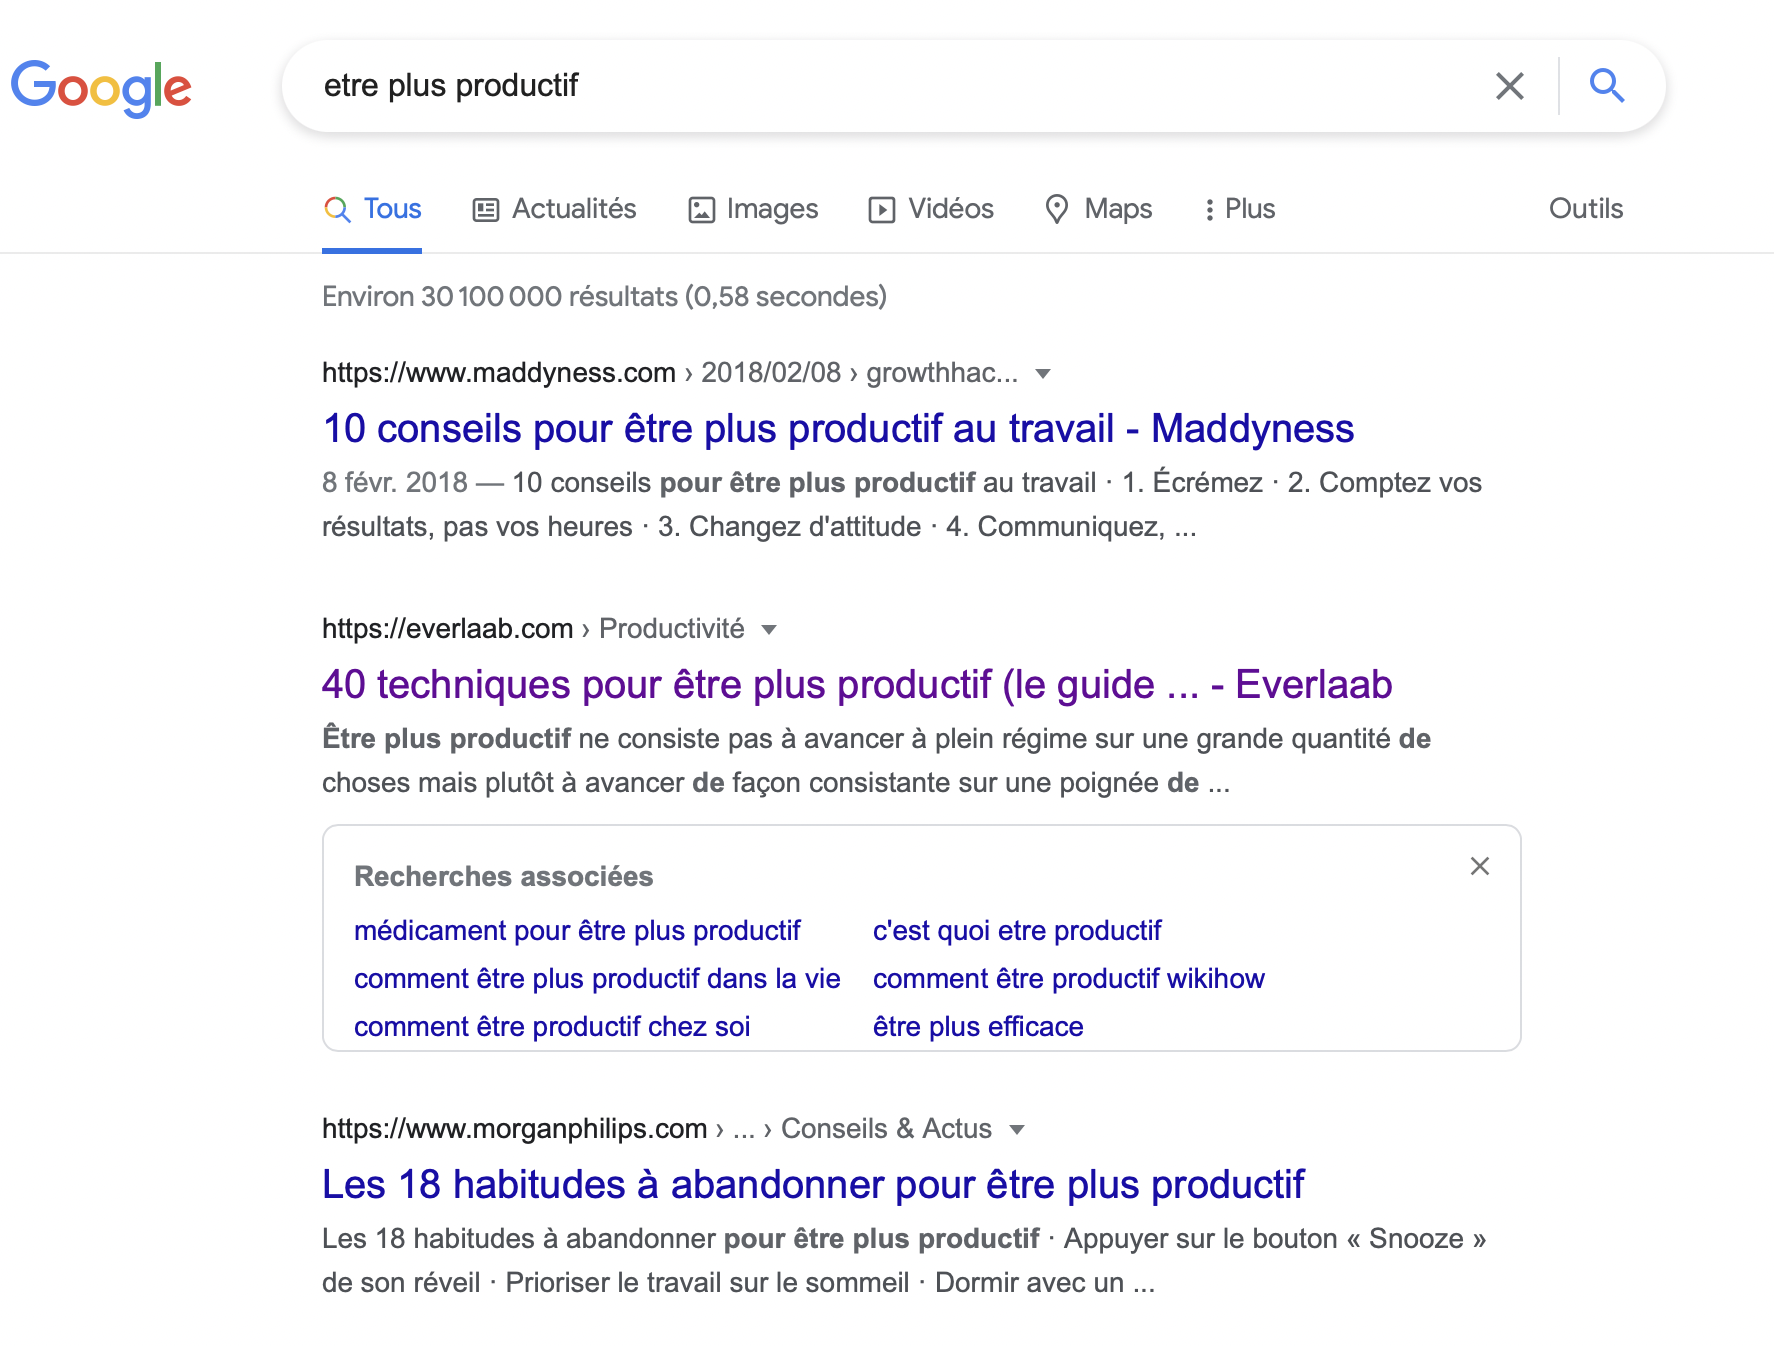Click the https://www.maddyness.com URL text
1774x1346 pixels.
499,373
